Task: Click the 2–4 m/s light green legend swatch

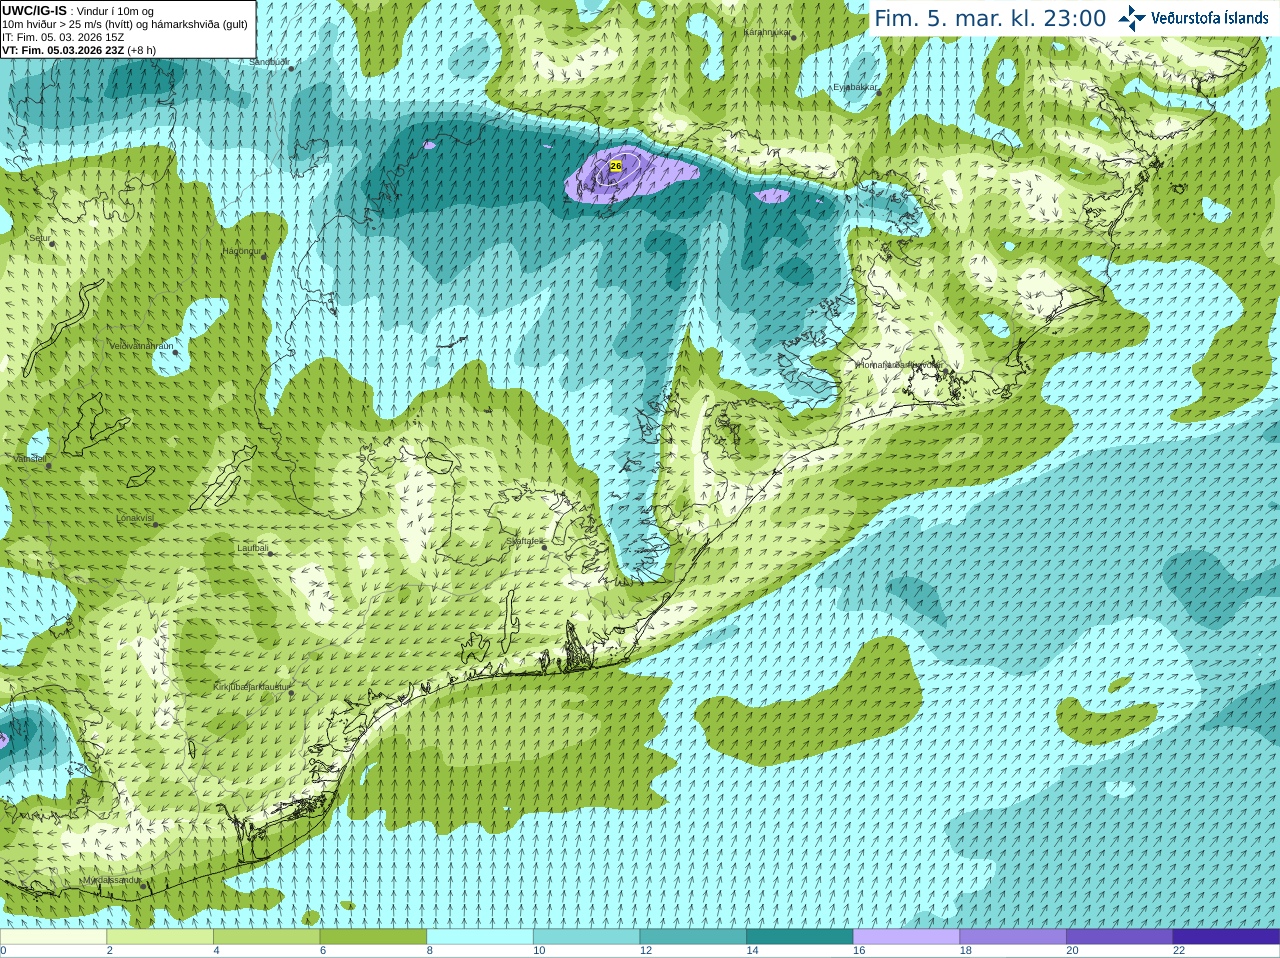Action: (160, 937)
